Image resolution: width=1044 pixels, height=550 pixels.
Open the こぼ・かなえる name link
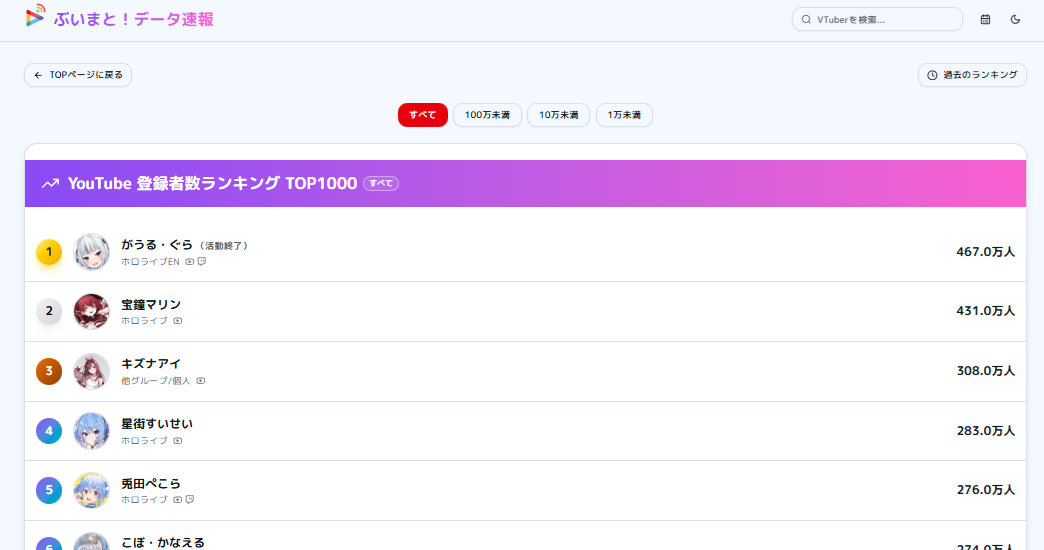163,543
